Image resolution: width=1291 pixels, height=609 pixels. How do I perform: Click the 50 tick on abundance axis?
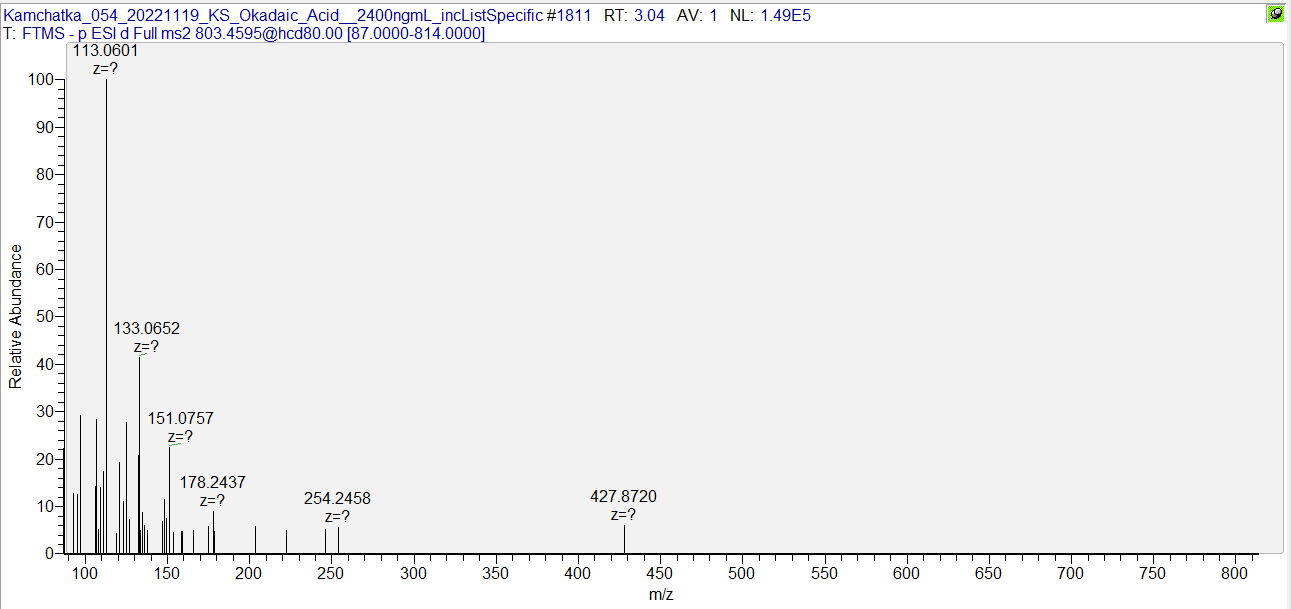[45, 317]
